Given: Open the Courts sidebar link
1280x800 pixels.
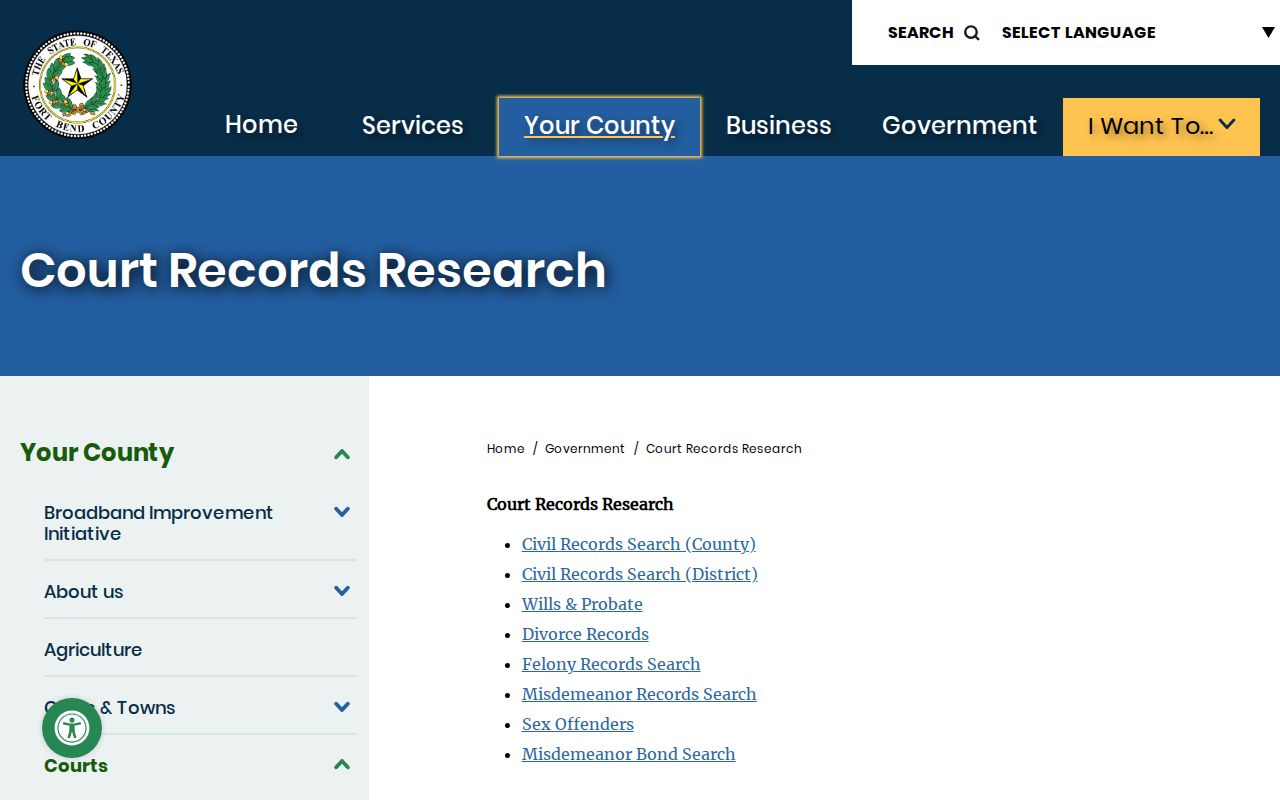Looking at the screenshot, I should click(76, 766).
